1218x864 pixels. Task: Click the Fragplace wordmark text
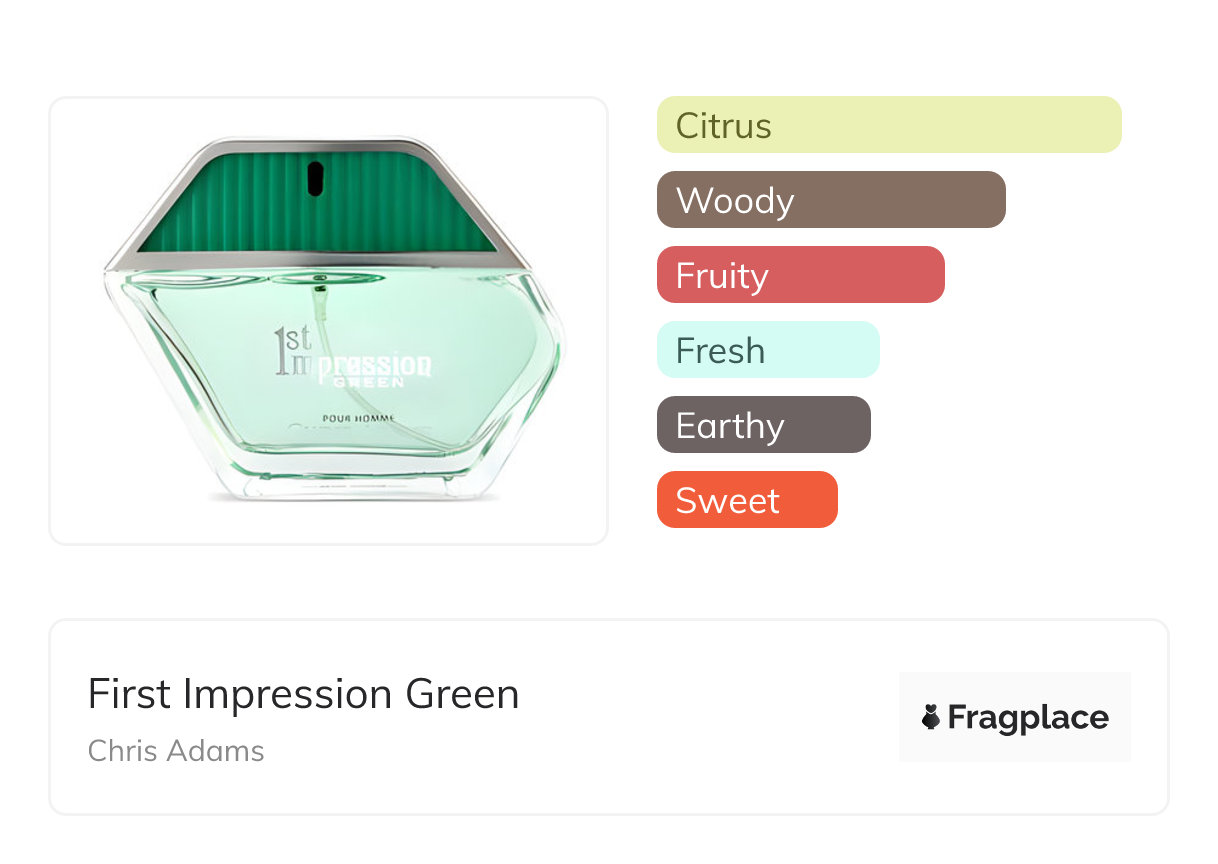[x=1028, y=717]
